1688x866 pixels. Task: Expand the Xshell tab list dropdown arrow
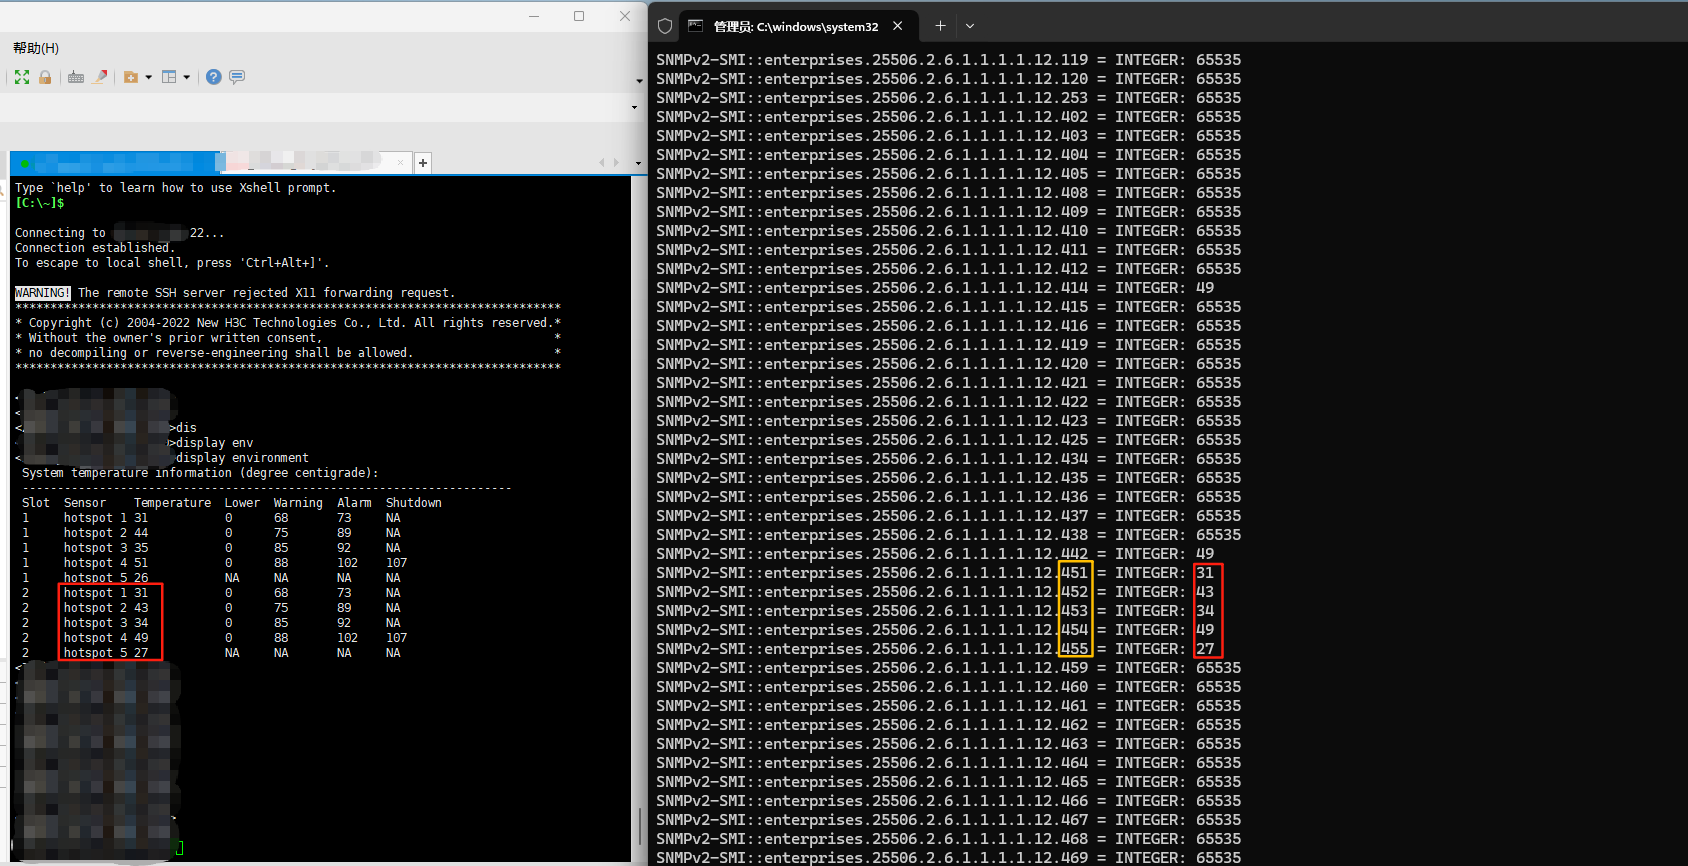pyautogui.click(x=639, y=162)
